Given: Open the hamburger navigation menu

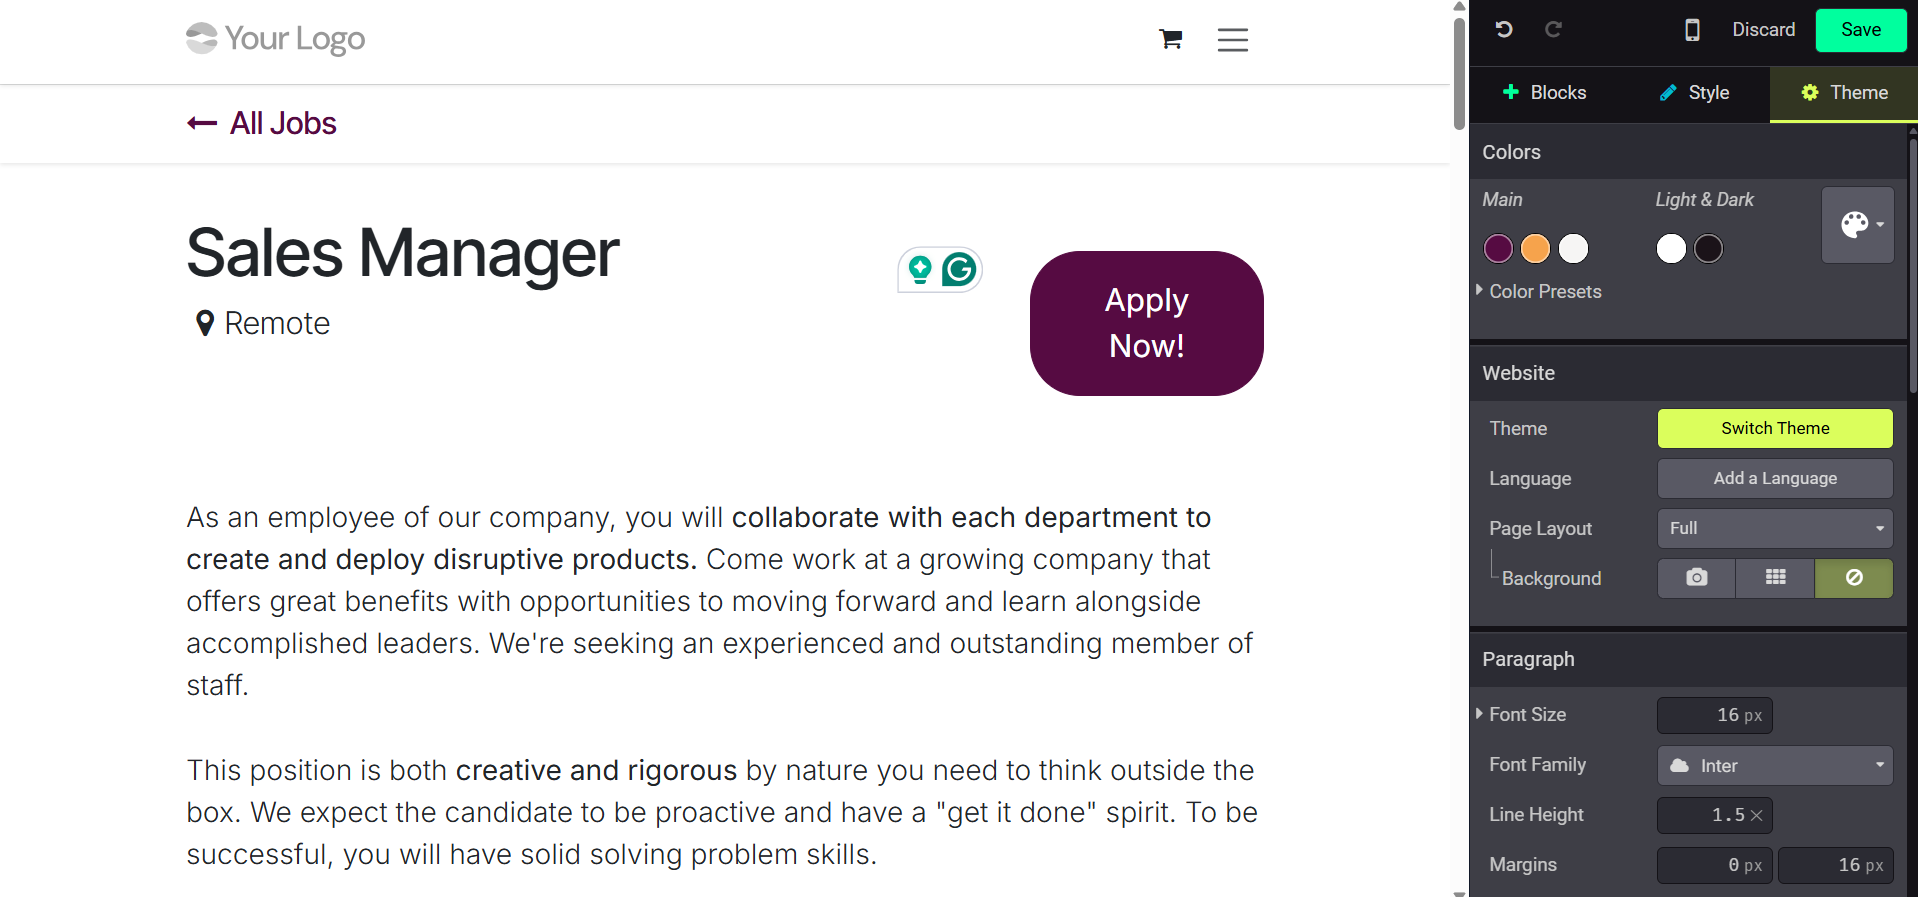Looking at the screenshot, I should click(x=1232, y=40).
